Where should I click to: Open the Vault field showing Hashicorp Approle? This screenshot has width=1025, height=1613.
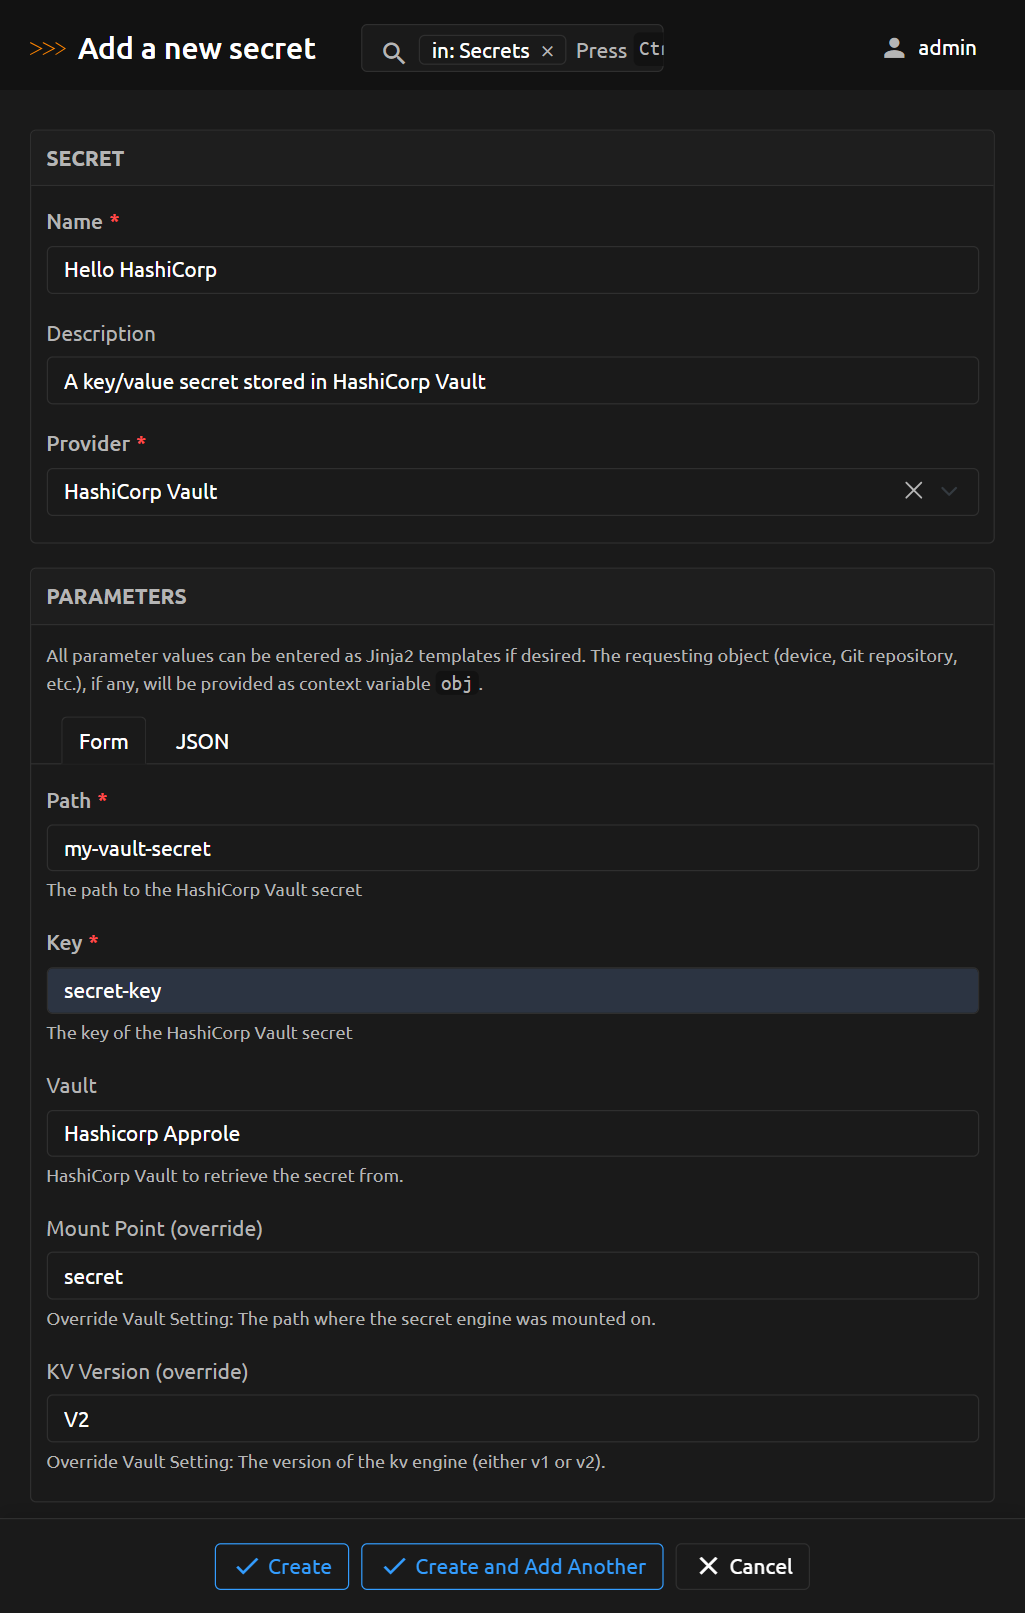[x=512, y=1133]
